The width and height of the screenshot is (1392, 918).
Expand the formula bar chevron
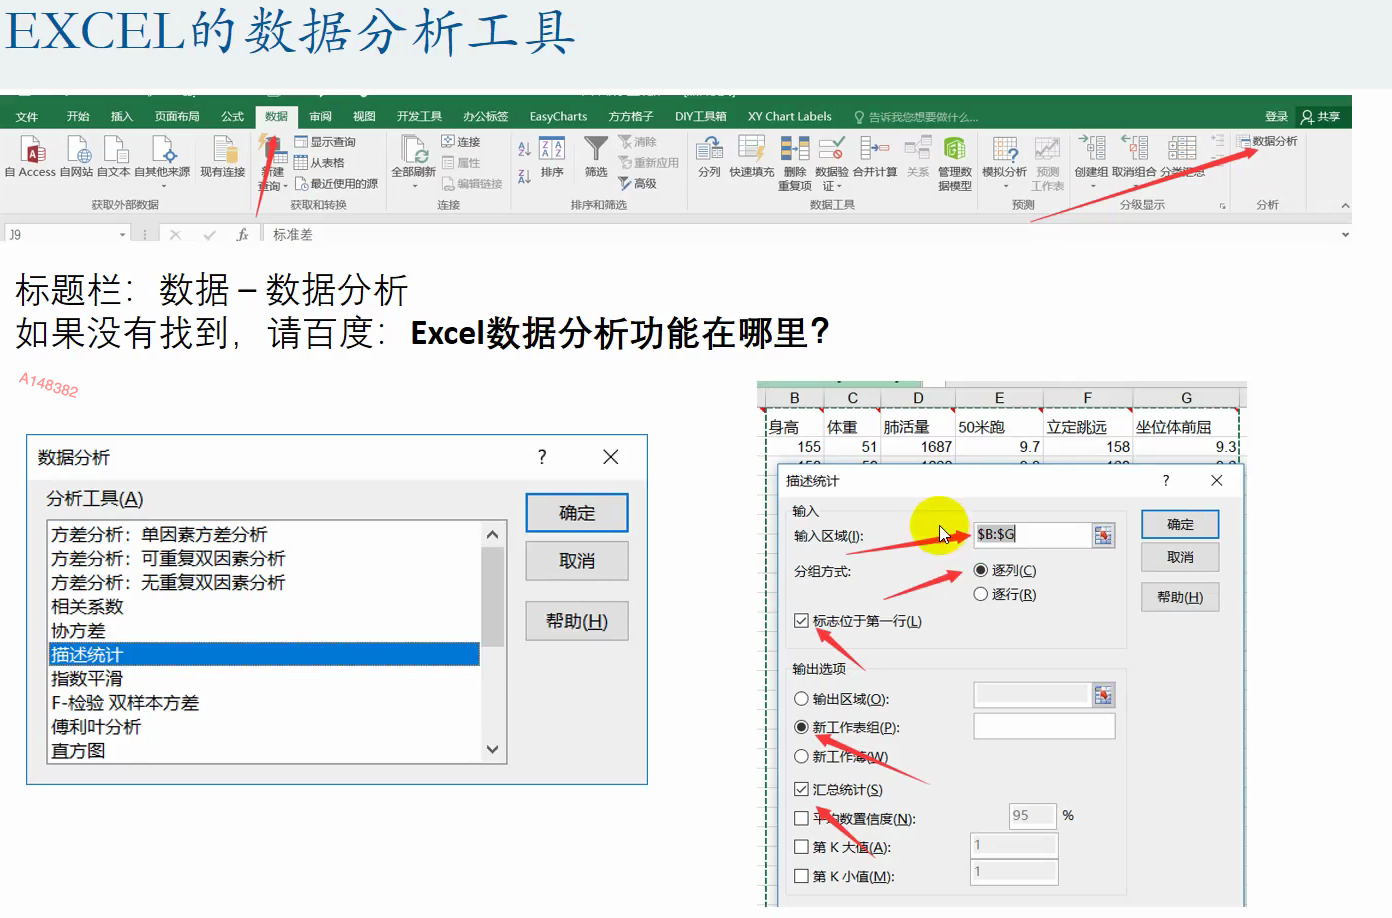coord(1345,235)
